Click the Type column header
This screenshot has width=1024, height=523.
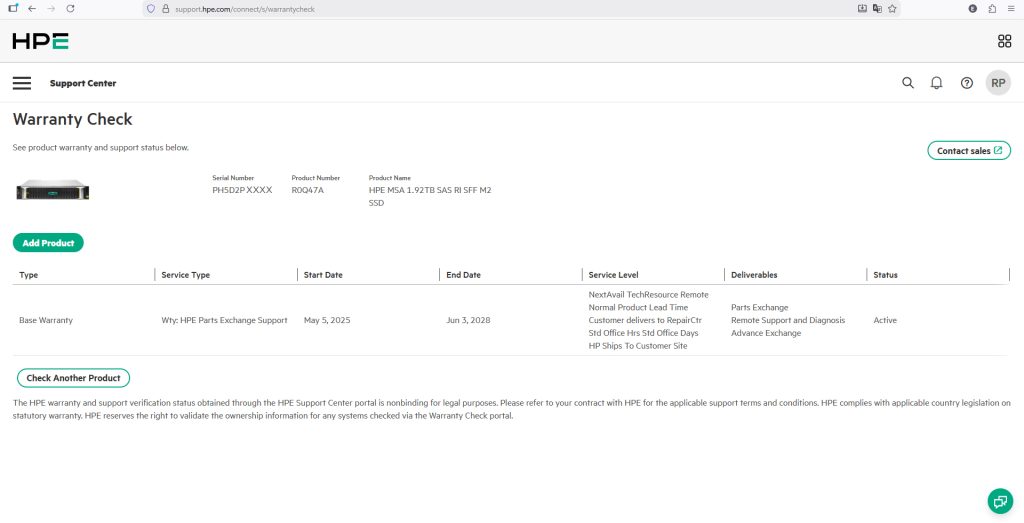(29, 275)
